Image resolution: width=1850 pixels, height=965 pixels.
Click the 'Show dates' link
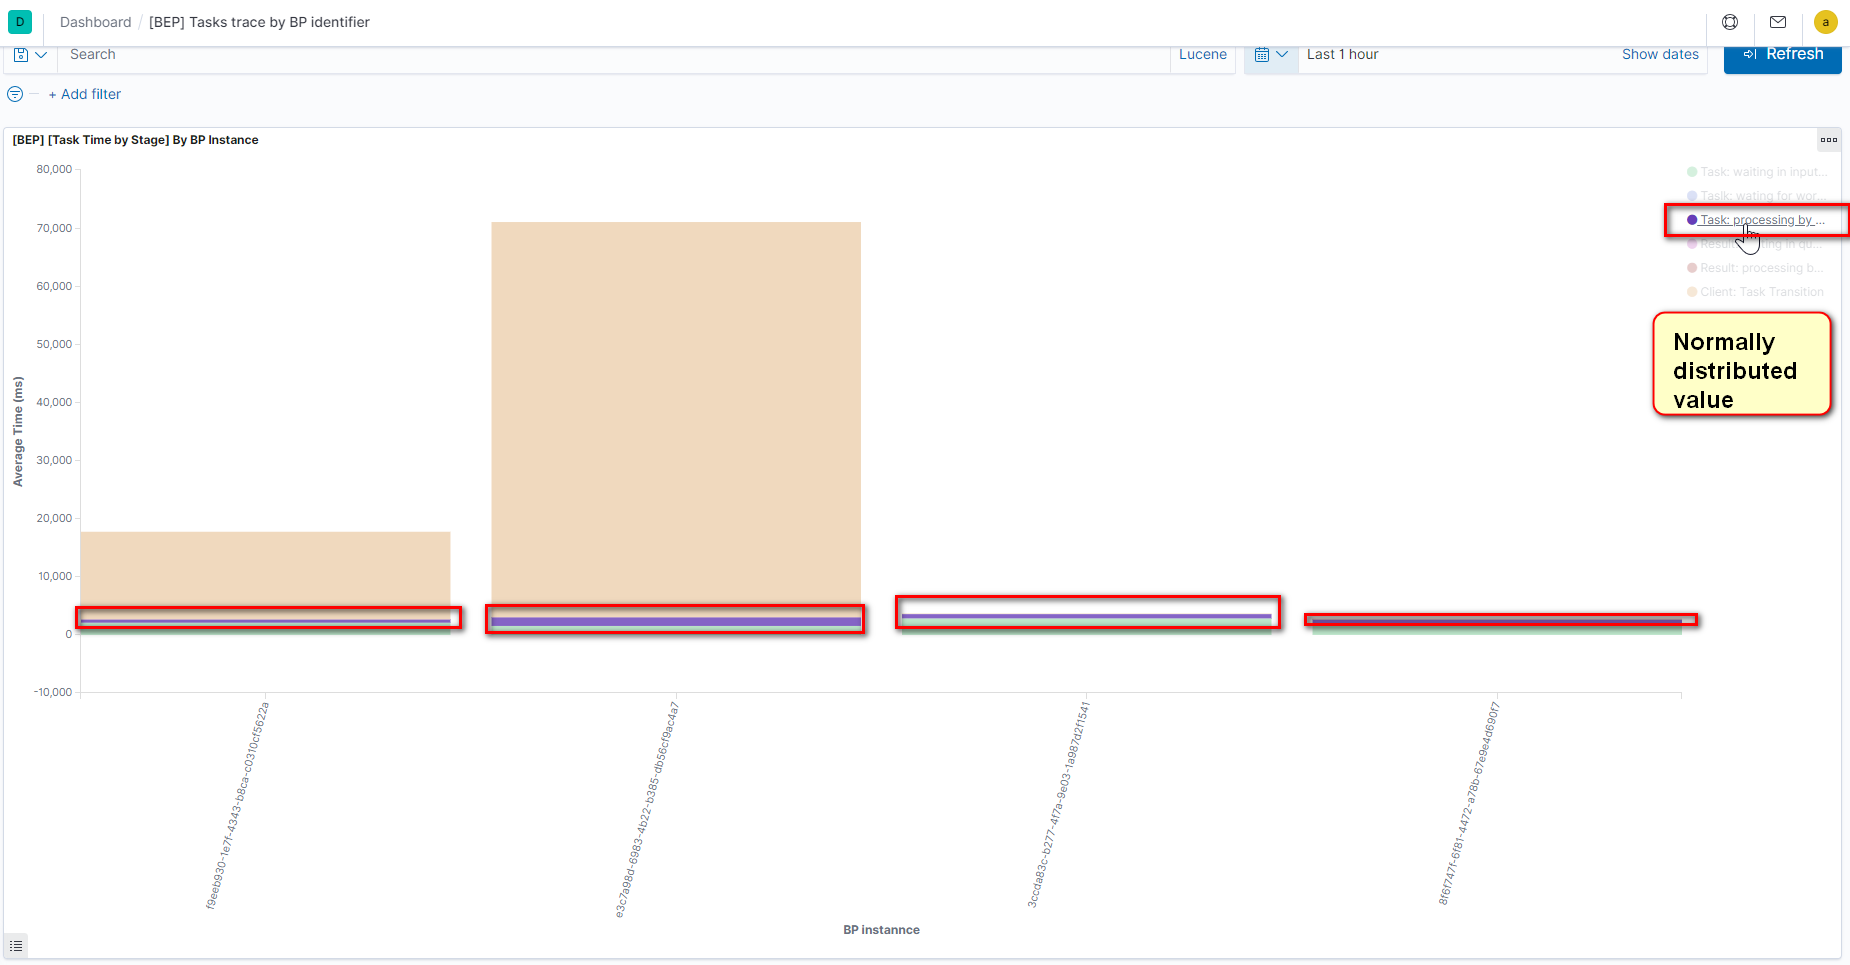[x=1660, y=55]
